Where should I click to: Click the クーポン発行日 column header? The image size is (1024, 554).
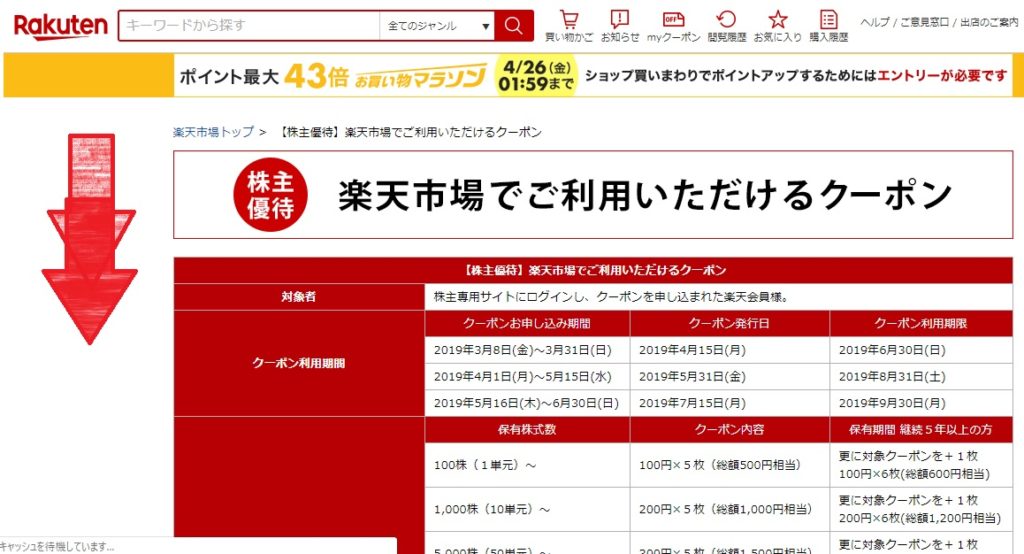729,323
